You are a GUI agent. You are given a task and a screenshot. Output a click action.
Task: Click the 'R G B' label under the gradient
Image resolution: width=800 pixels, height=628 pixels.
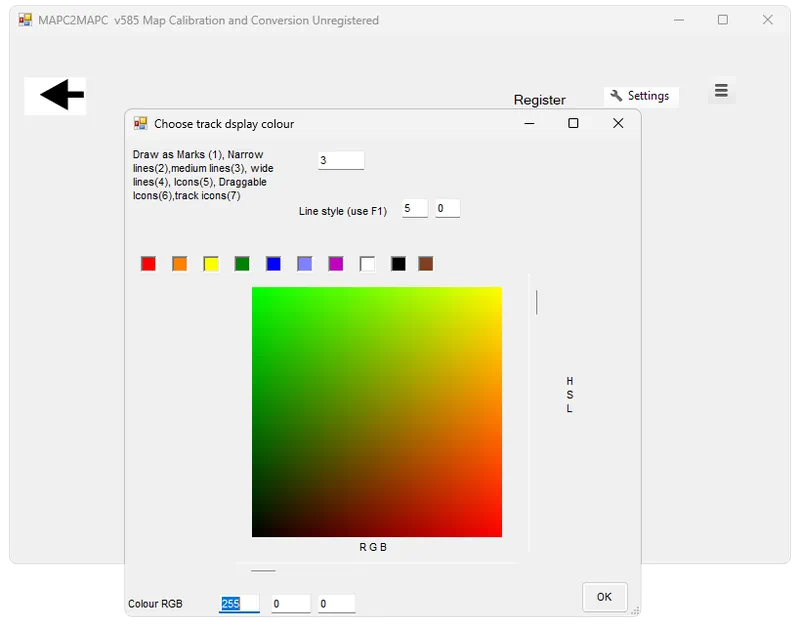coord(373,547)
